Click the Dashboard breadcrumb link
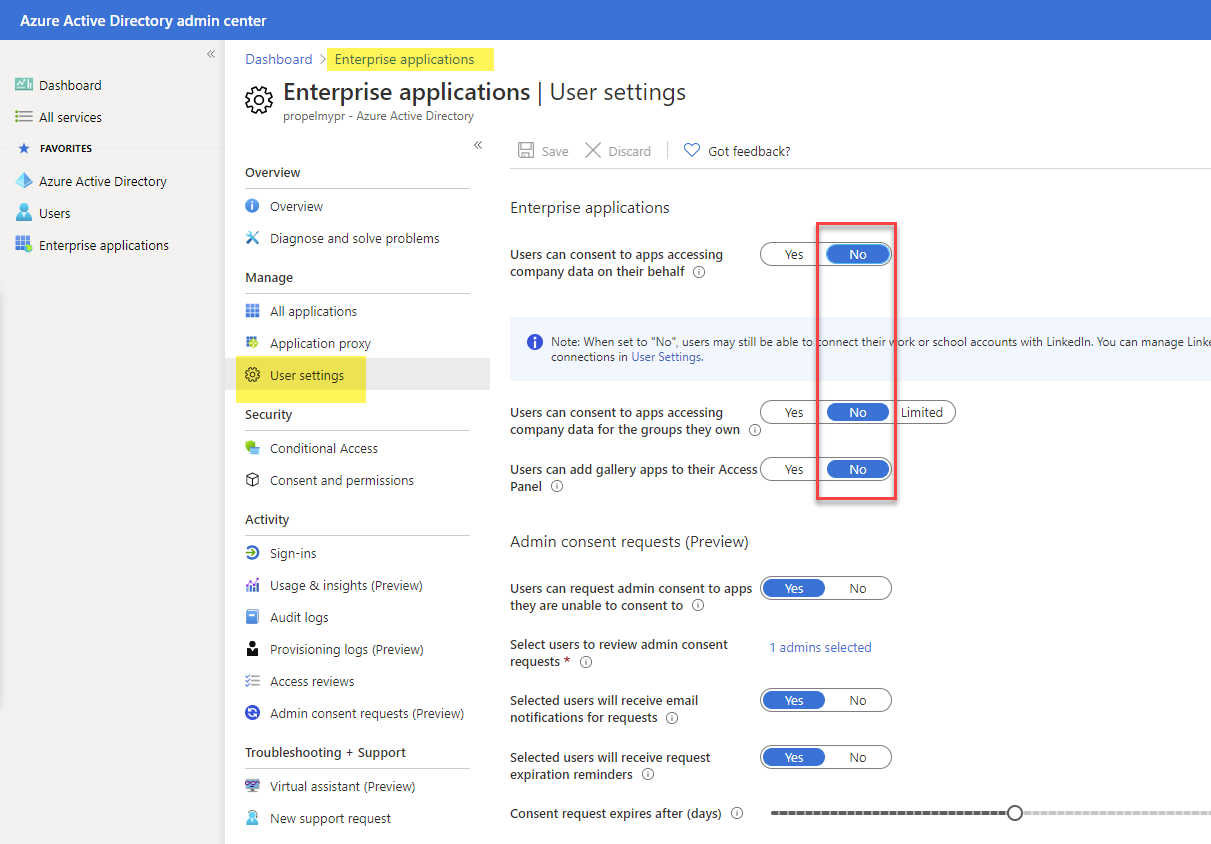This screenshot has height=844, width=1211. coord(279,59)
